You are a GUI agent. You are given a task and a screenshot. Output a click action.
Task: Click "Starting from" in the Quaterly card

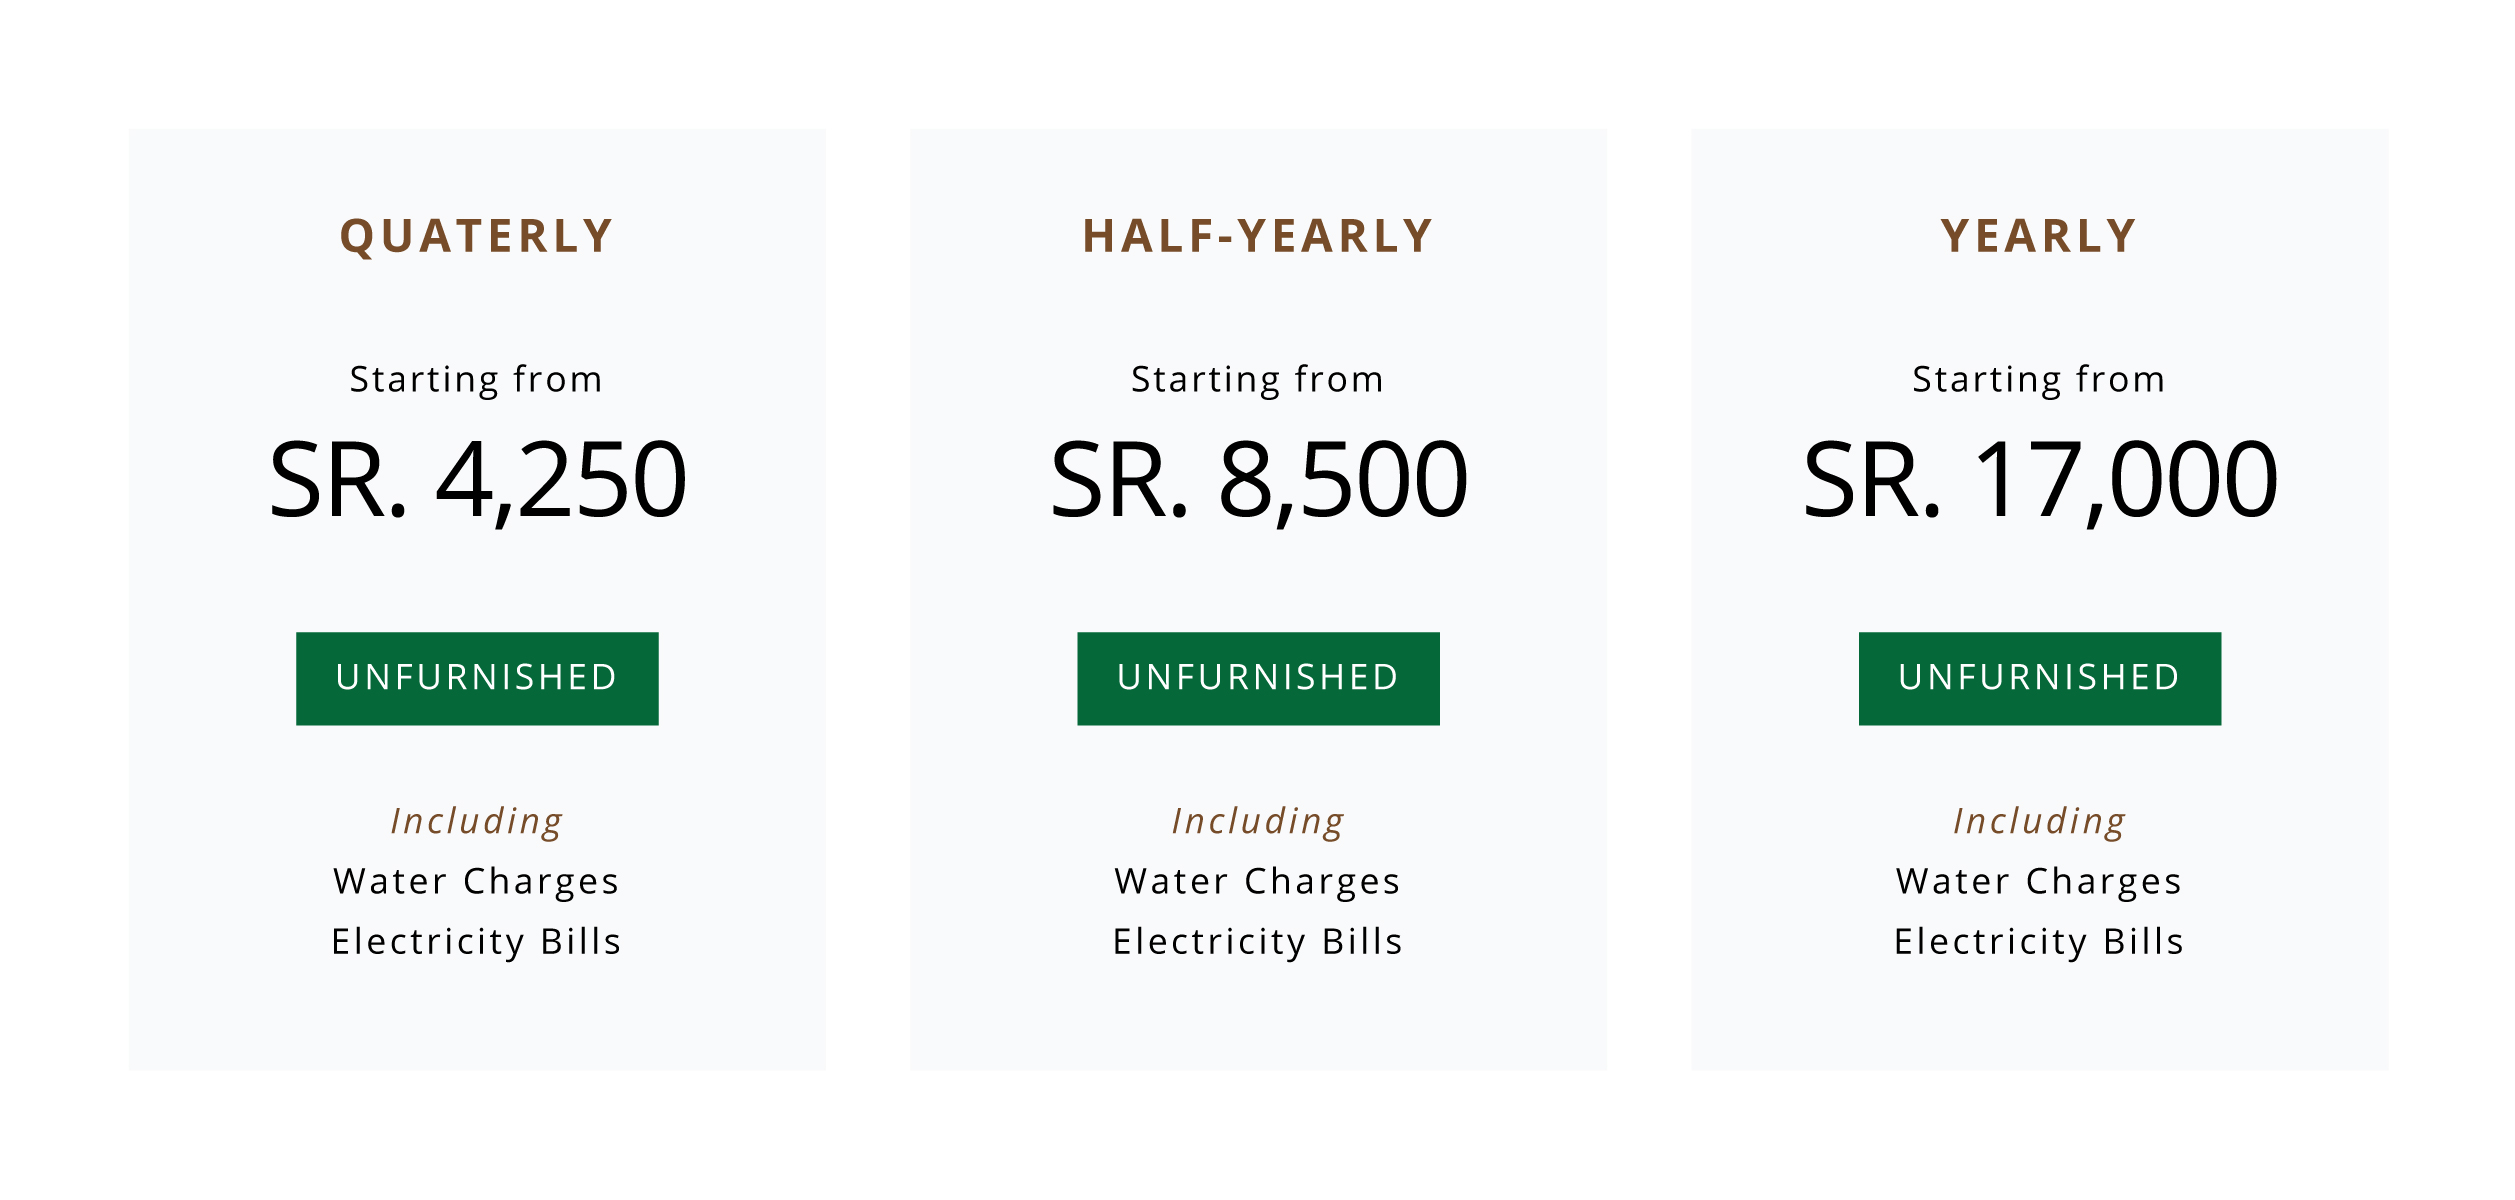click(477, 380)
